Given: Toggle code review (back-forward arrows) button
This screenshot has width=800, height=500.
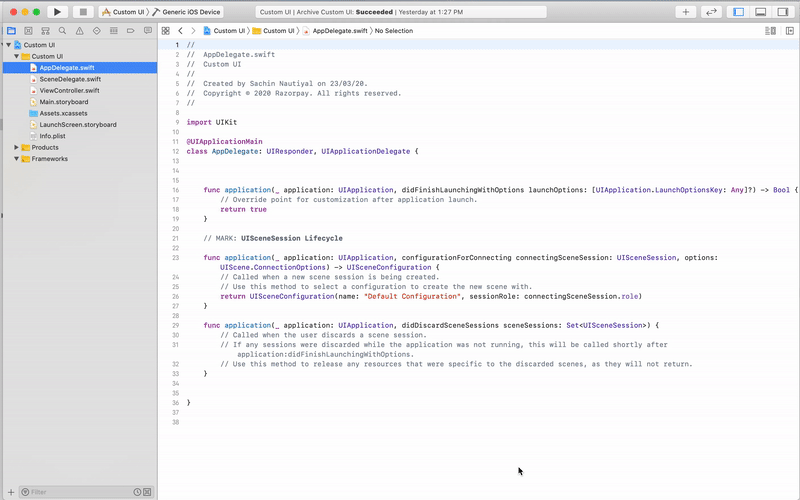Looking at the screenshot, I should (x=711, y=12).
